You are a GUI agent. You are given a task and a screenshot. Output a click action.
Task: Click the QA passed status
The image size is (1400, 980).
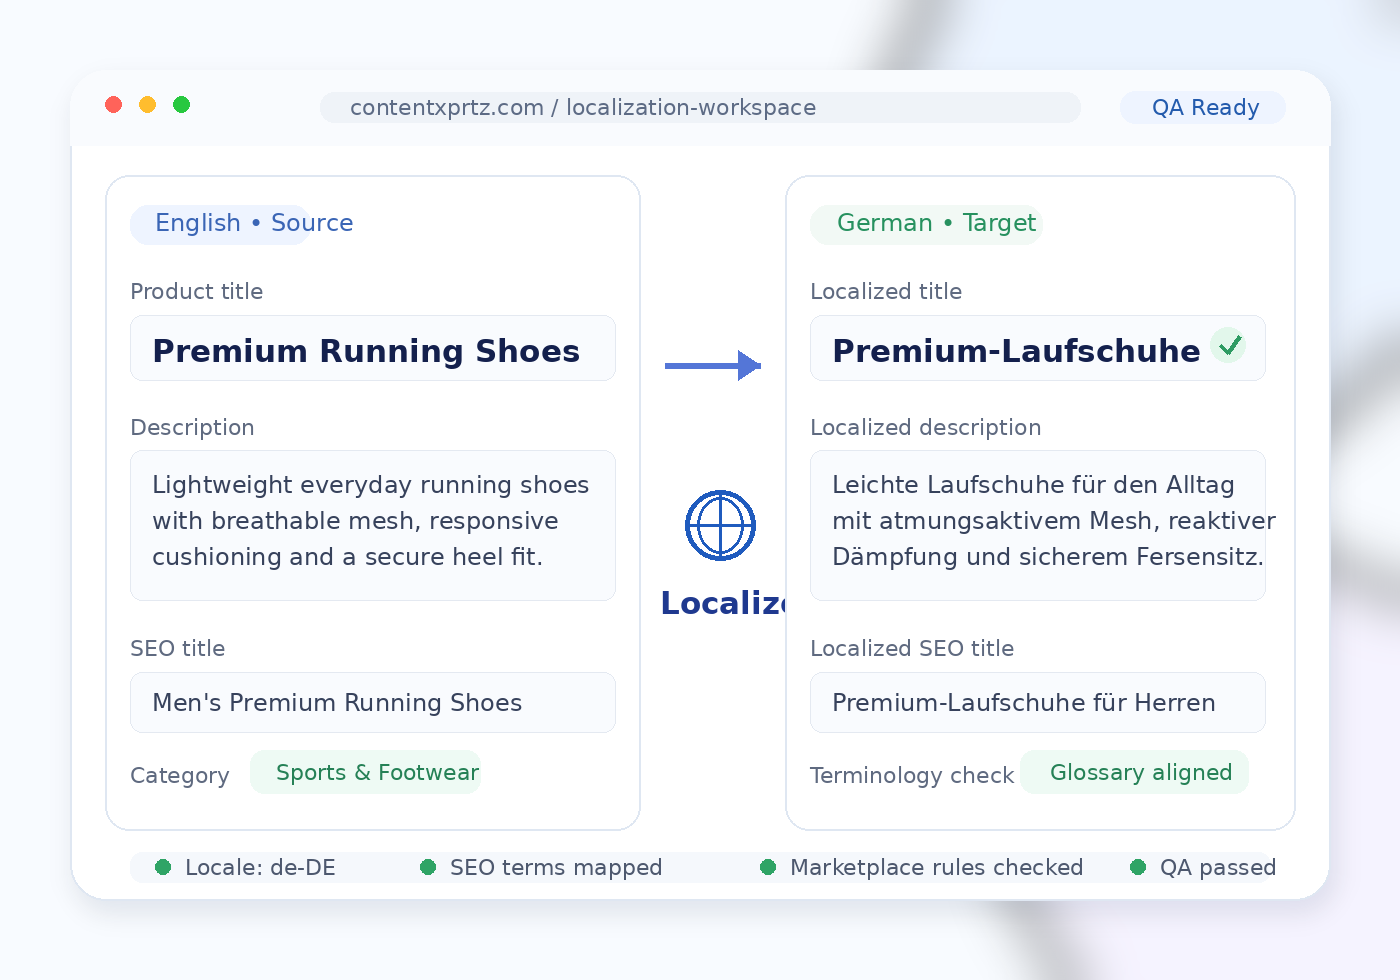[1203, 867]
